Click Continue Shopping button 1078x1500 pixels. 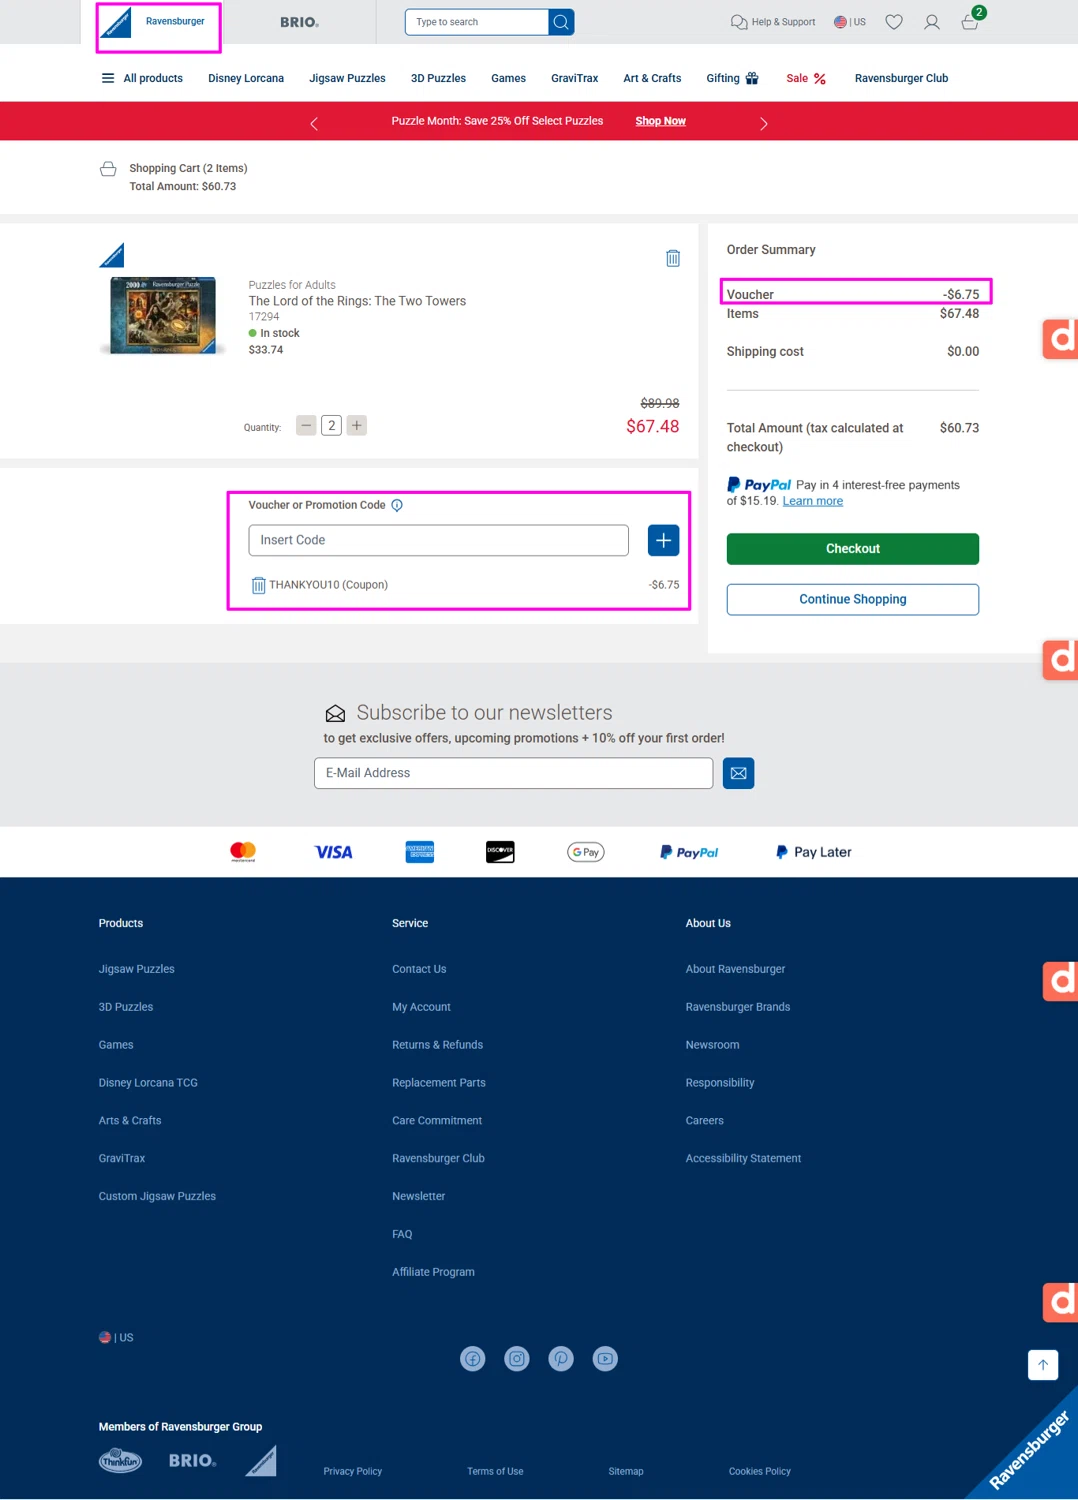[852, 599]
